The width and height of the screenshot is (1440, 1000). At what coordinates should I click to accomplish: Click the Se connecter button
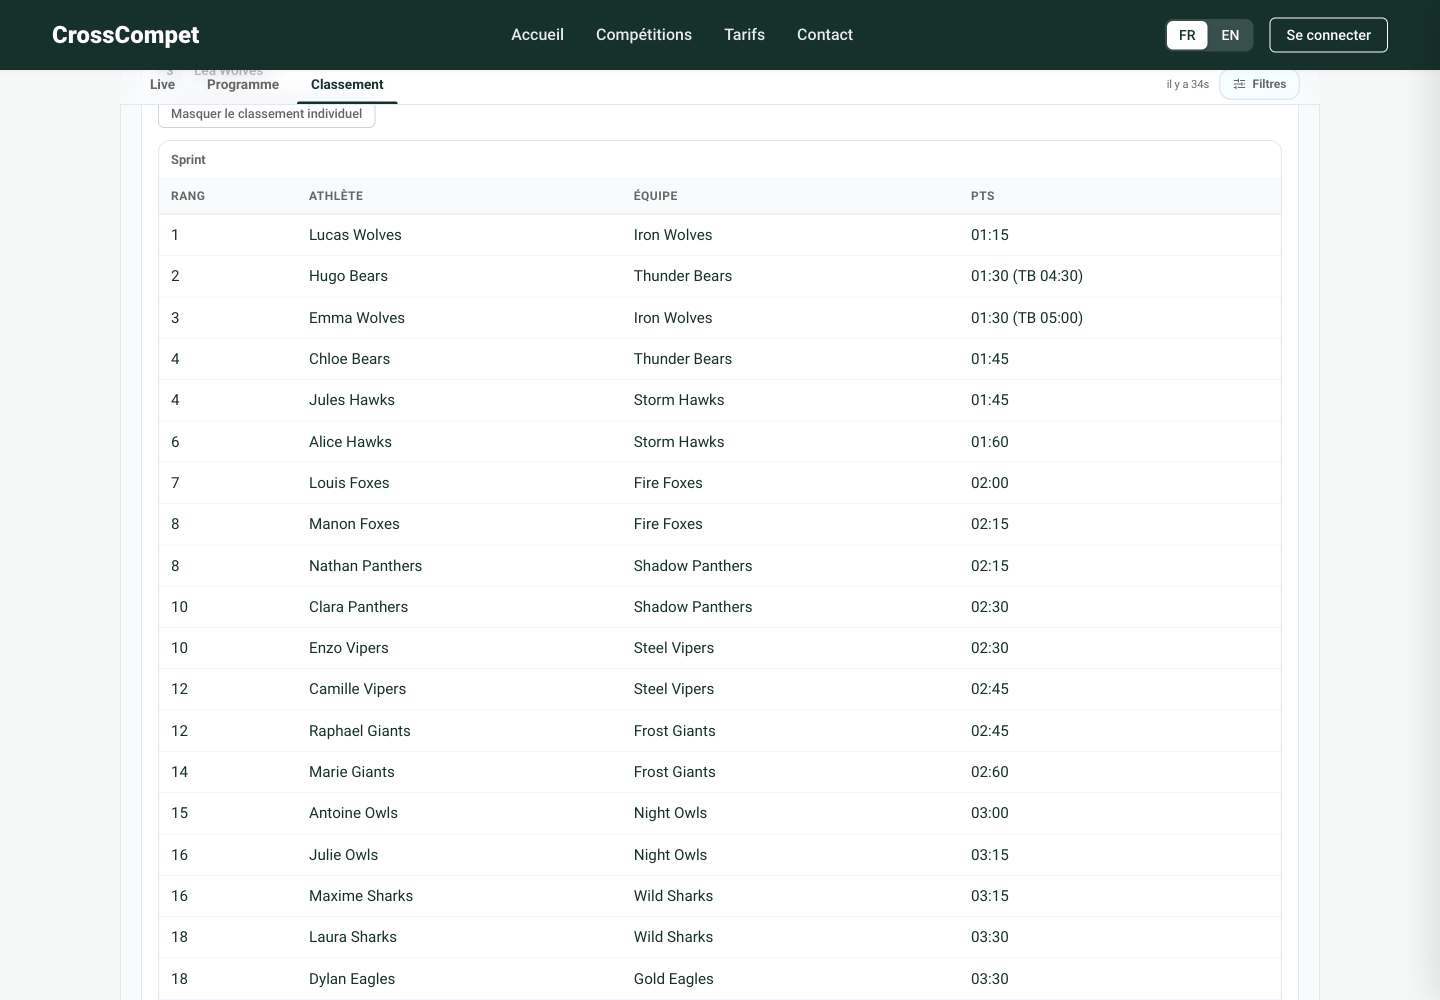[1328, 35]
